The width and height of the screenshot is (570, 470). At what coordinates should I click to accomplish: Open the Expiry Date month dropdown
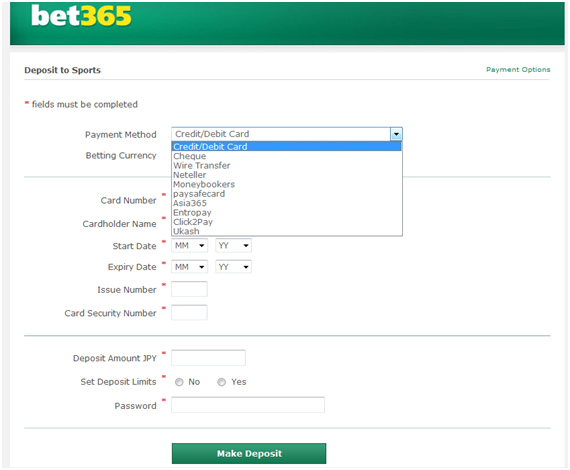189,267
